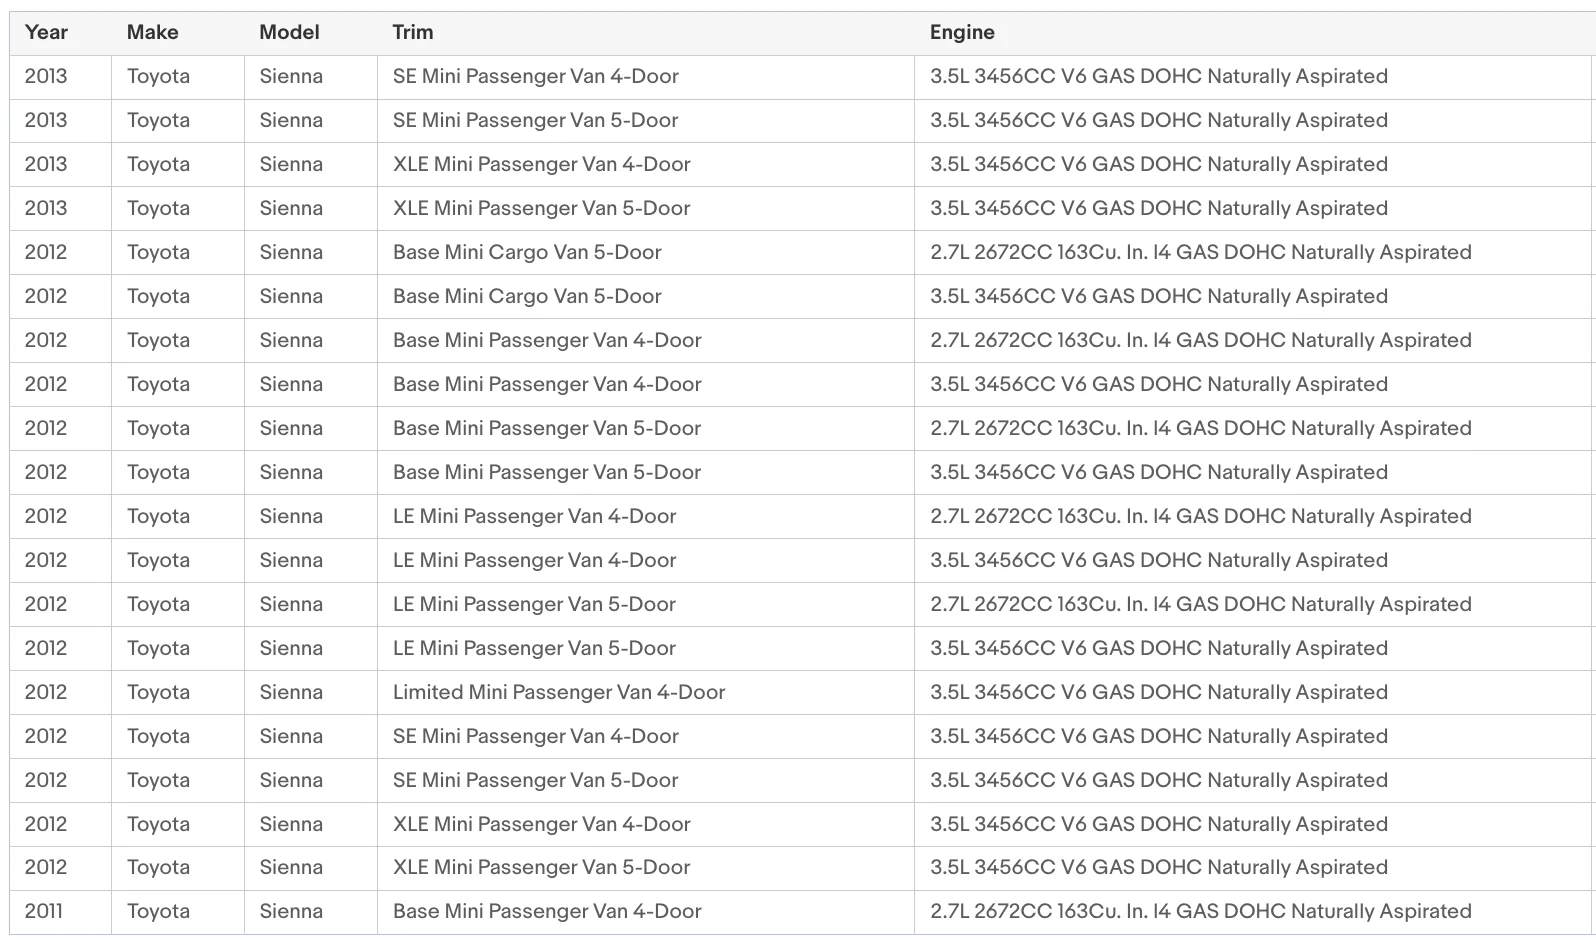Screen dimensions: 1596x940
Task: Click 2012 Base Mini Passenger Van 5-Door 2.7L engine
Action: tap(1200, 428)
